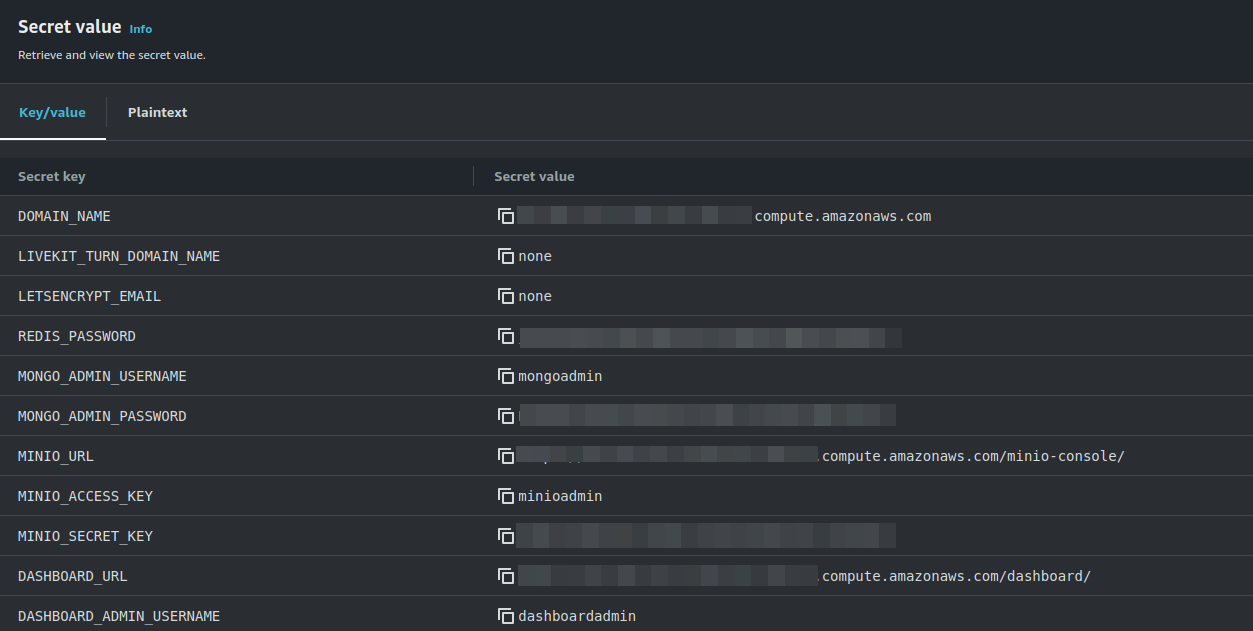Click the minioadmin access key text

tap(560, 496)
